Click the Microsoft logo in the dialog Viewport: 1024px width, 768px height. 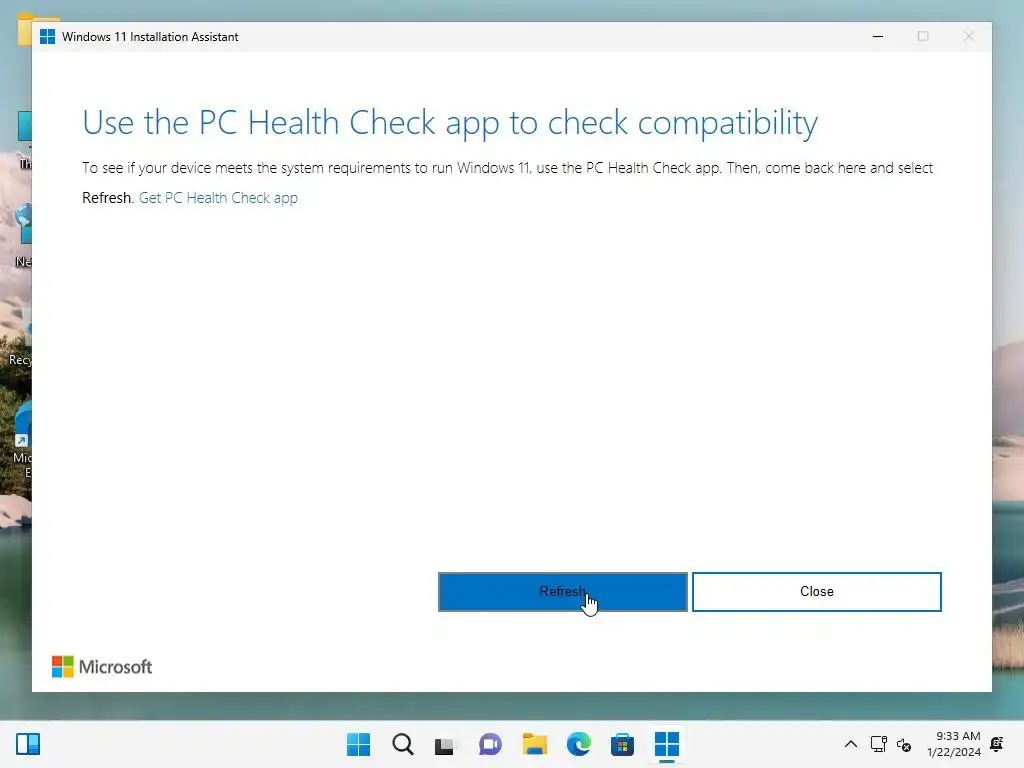click(x=102, y=667)
